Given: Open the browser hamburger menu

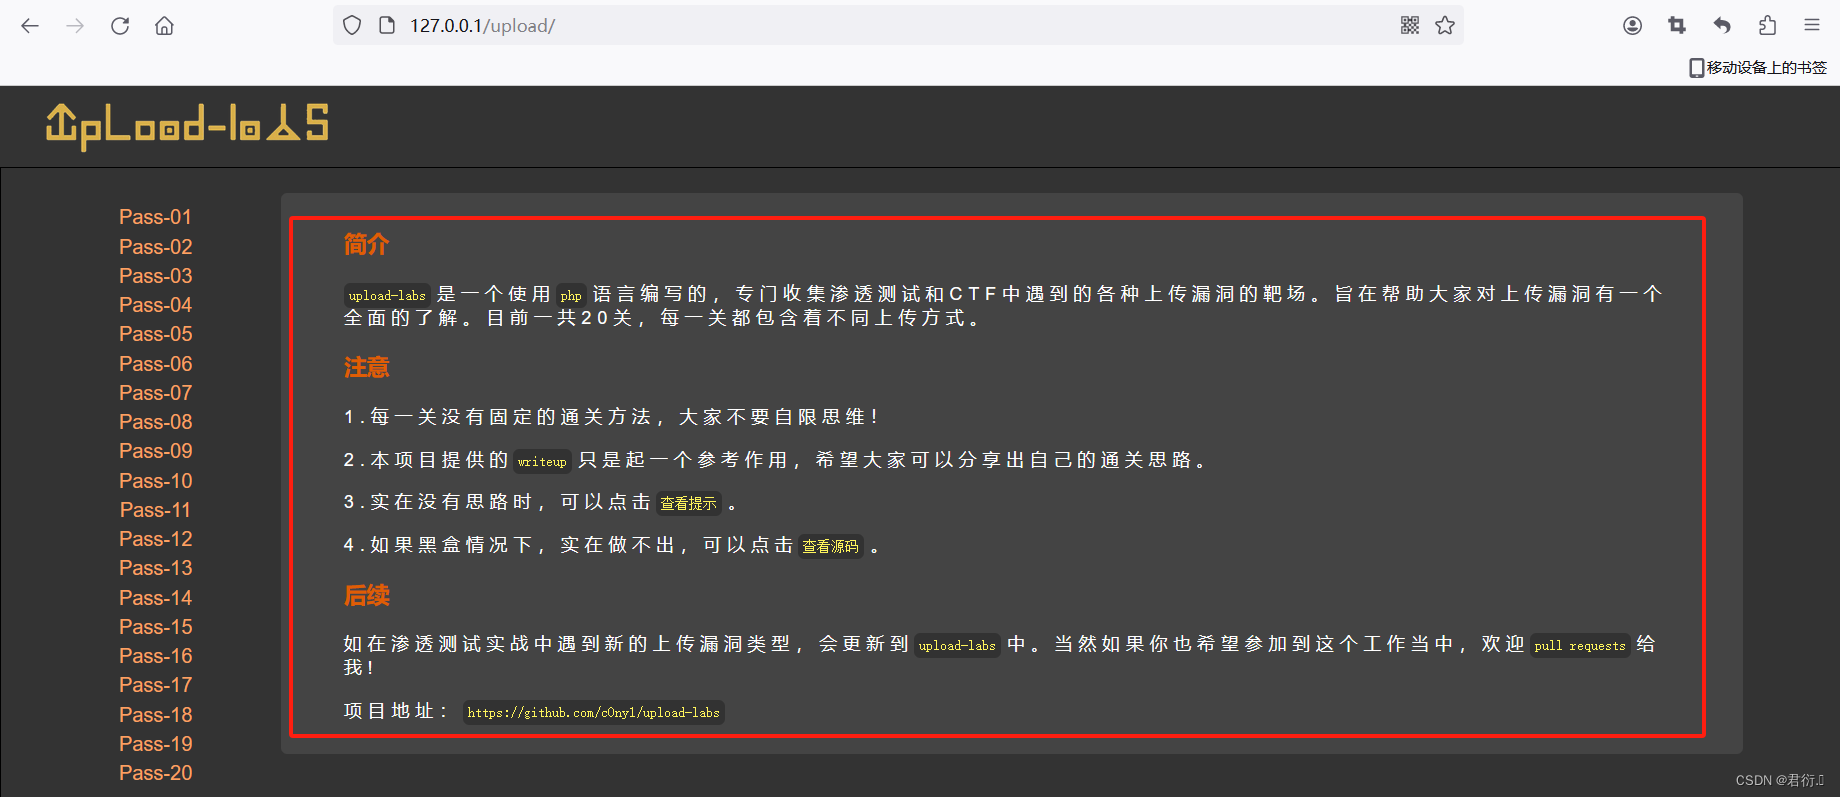Looking at the screenshot, I should click(1812, 26).
